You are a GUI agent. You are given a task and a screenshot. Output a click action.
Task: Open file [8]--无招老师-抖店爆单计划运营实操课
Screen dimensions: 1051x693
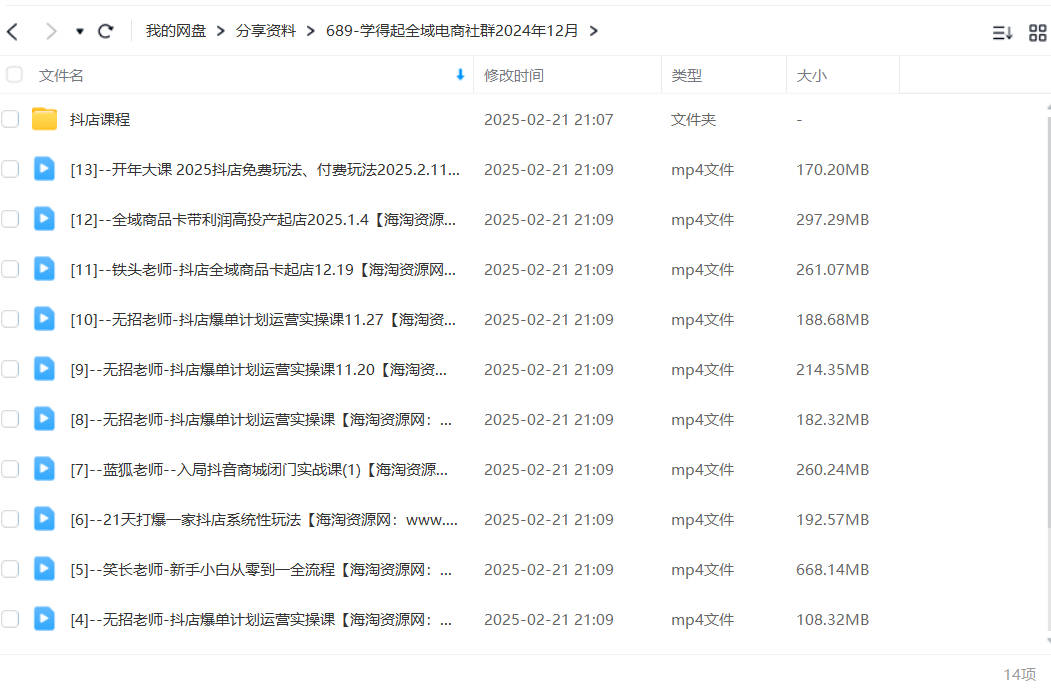pos(261,420)
